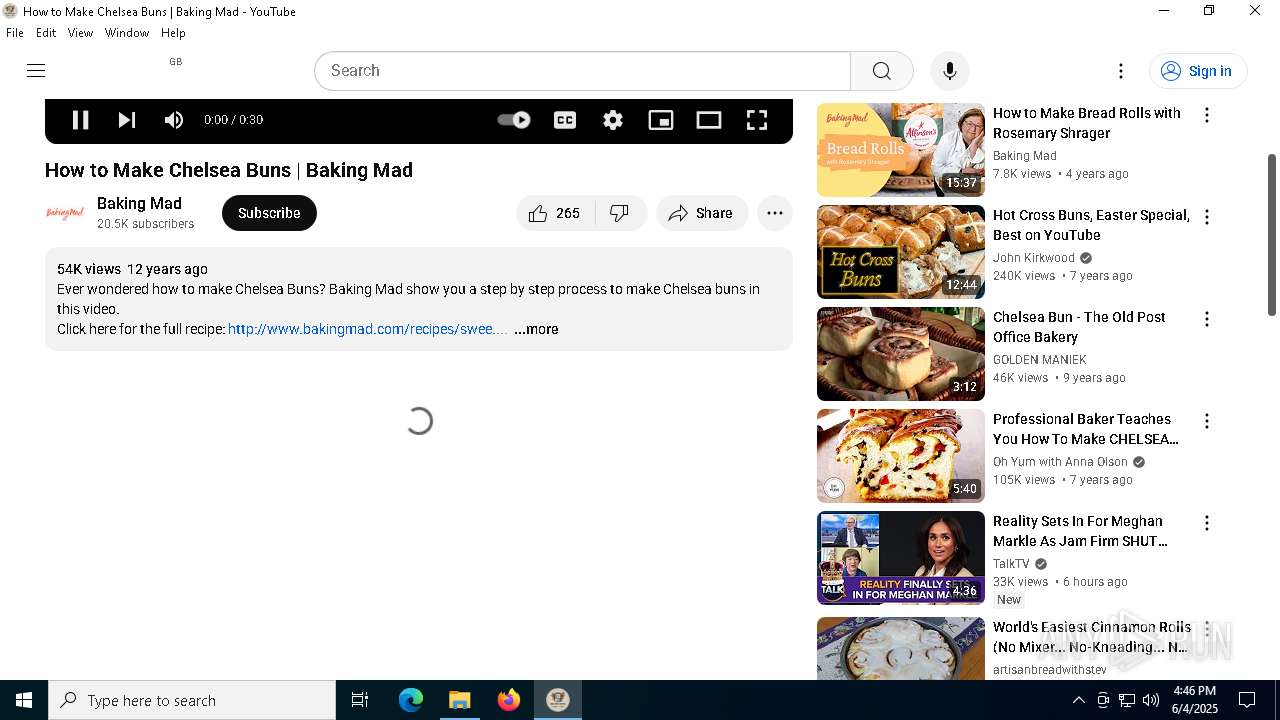The height and width of the screenshot is (720, 1280).
Task: Enable miniplayer mode icon
Action: 661,120
